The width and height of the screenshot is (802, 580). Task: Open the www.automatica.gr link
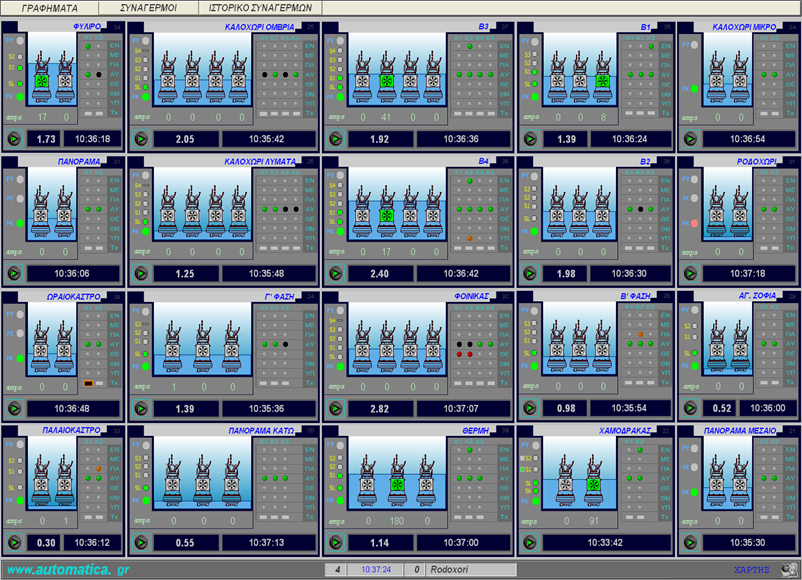67,569
